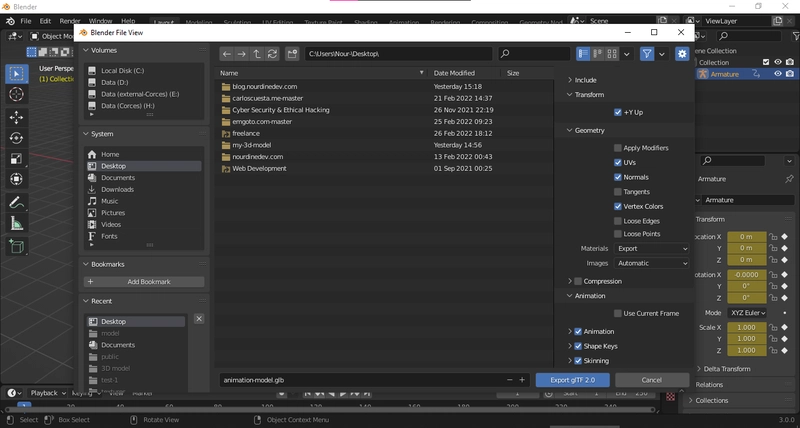Select the Select Box tool in viewport
The image size is (800, 428).
pyautogui.click(x=16, y=74)
